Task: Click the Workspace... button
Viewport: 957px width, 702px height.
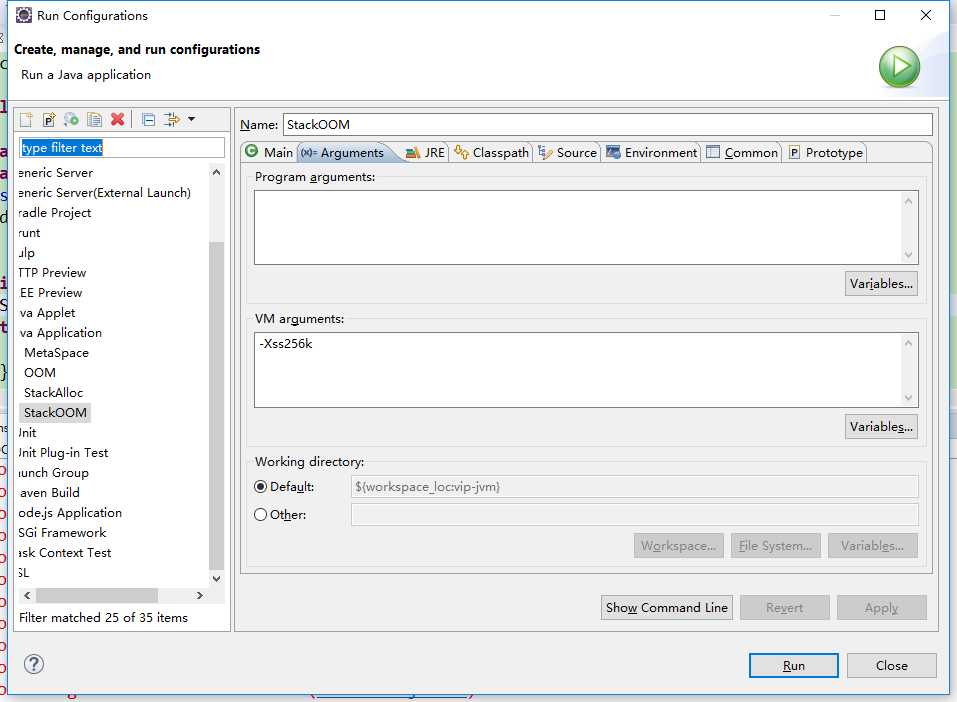Action: (679, 546)
